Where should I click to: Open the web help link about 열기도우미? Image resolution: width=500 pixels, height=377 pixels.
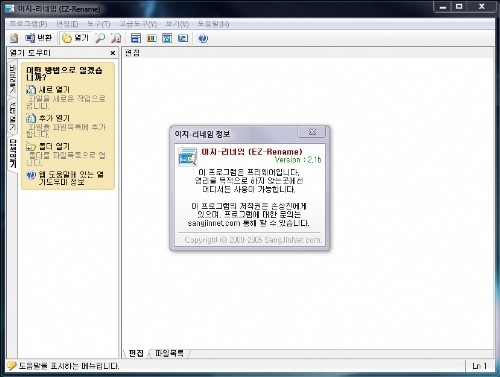71,178
